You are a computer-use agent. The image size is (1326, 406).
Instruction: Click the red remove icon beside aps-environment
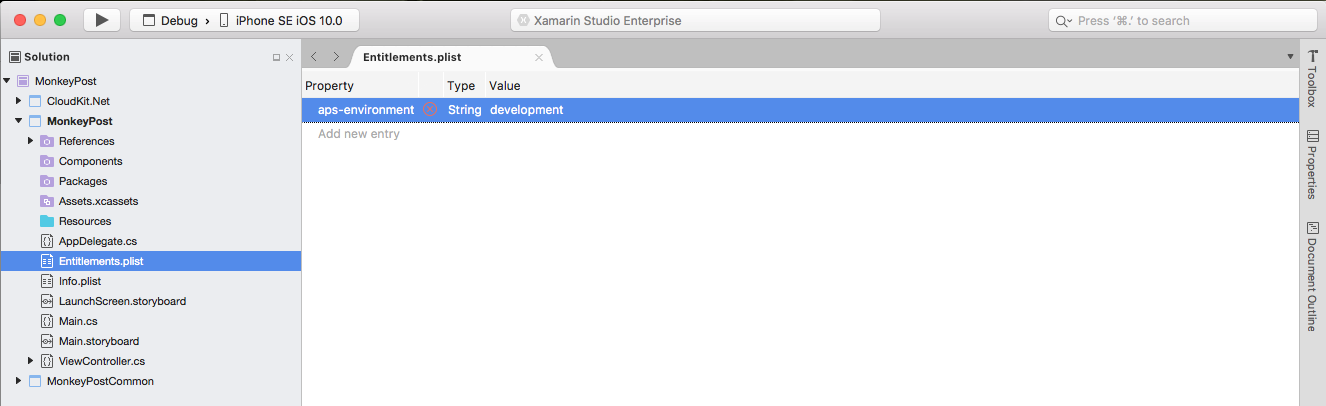430,109
